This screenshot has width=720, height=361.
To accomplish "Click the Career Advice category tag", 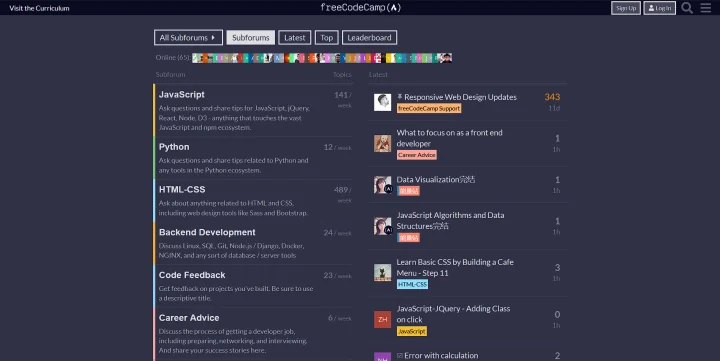I will (x=416, y=155).
